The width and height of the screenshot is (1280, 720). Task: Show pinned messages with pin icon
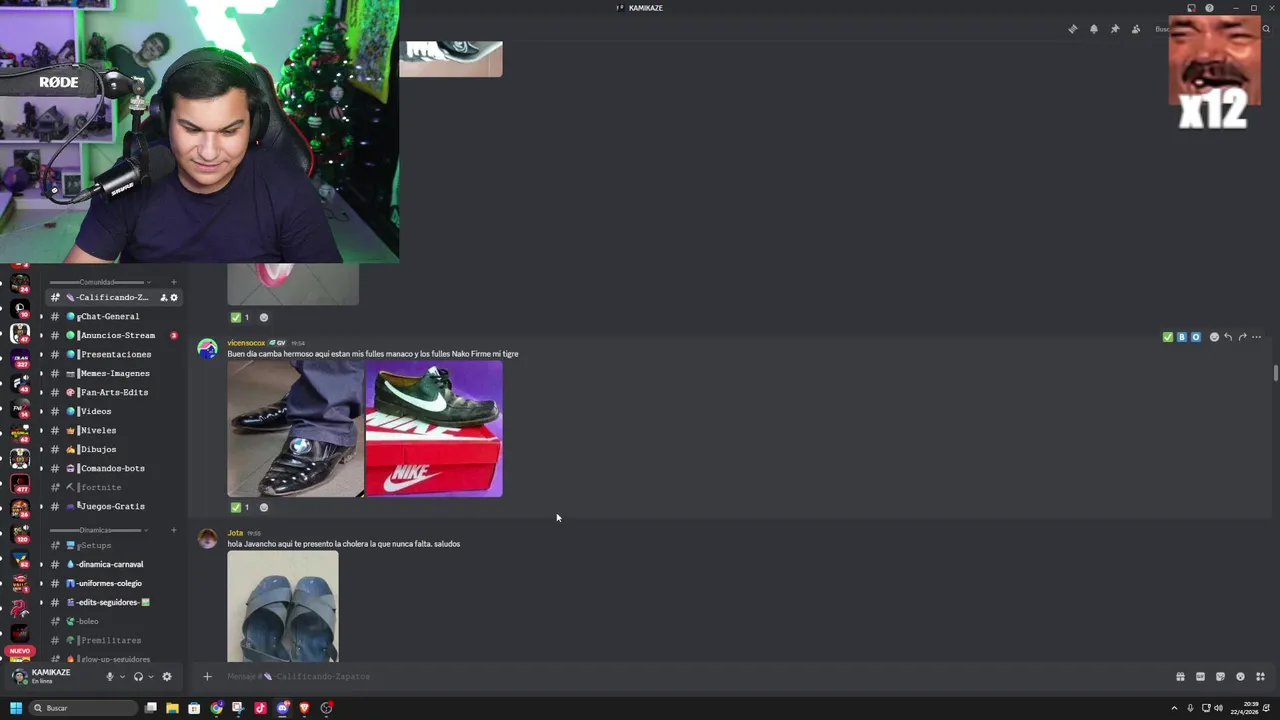pyautogui.click(x=1115, y=29)
